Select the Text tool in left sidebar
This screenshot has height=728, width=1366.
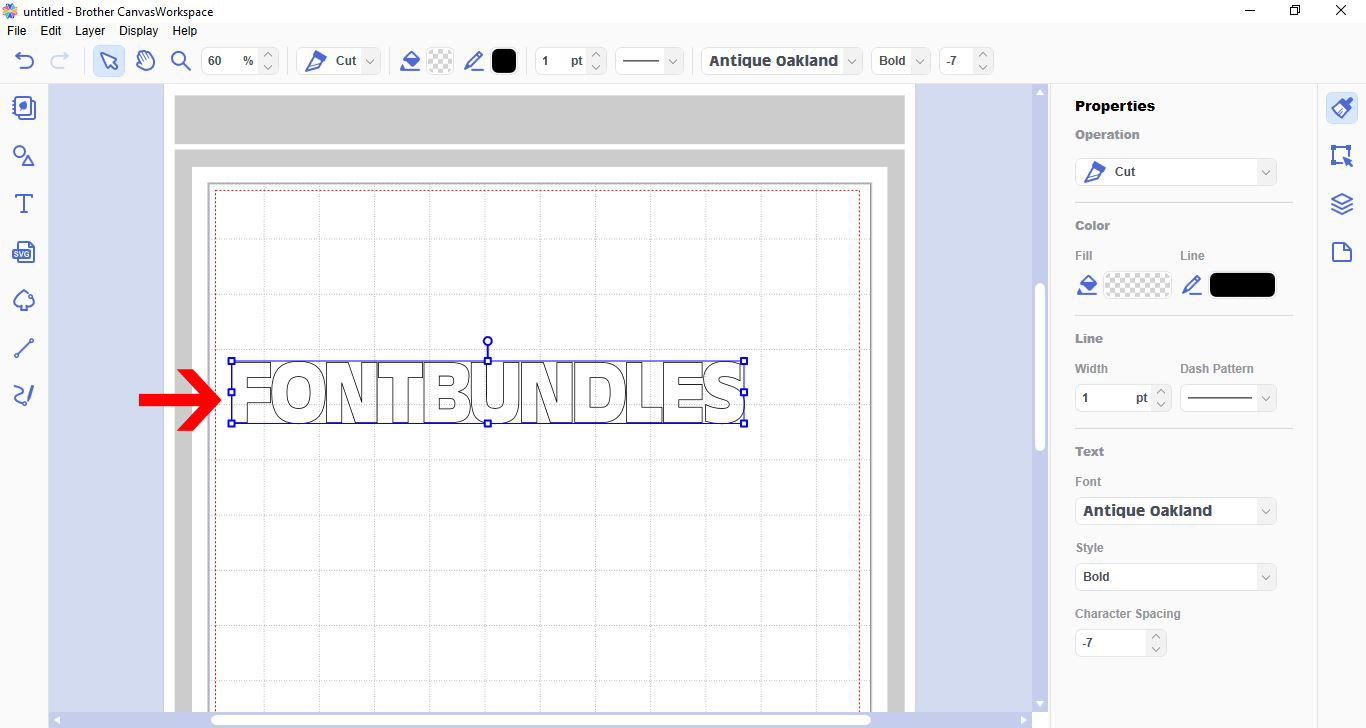pos(24,204)
